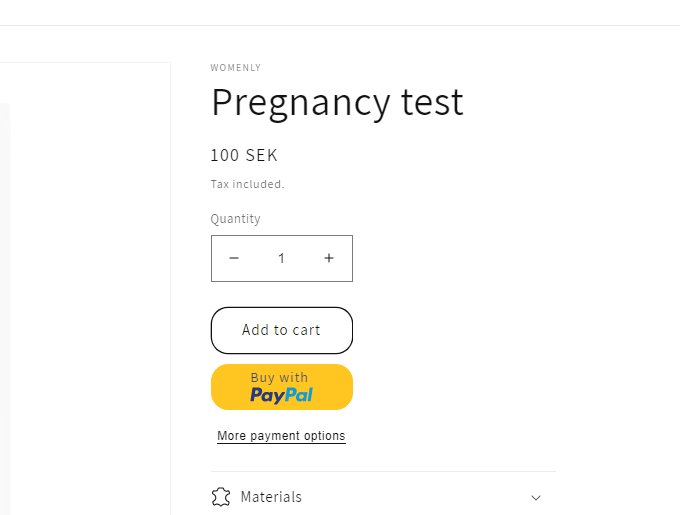This screenshot has height=515, width=680.
Task: Click the Materials leather icon
Action: [221, 497]
